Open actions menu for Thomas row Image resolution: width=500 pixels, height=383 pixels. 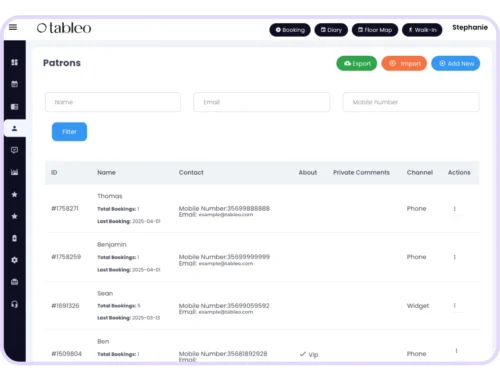454,209
